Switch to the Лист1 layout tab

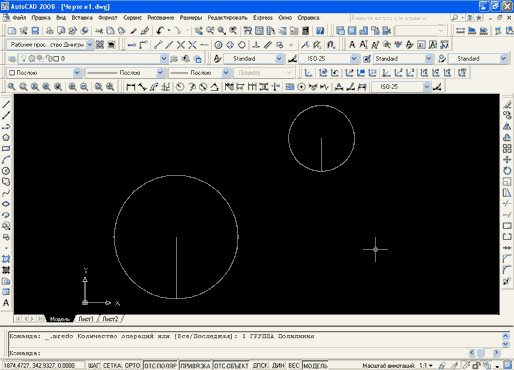pos(86,319)
